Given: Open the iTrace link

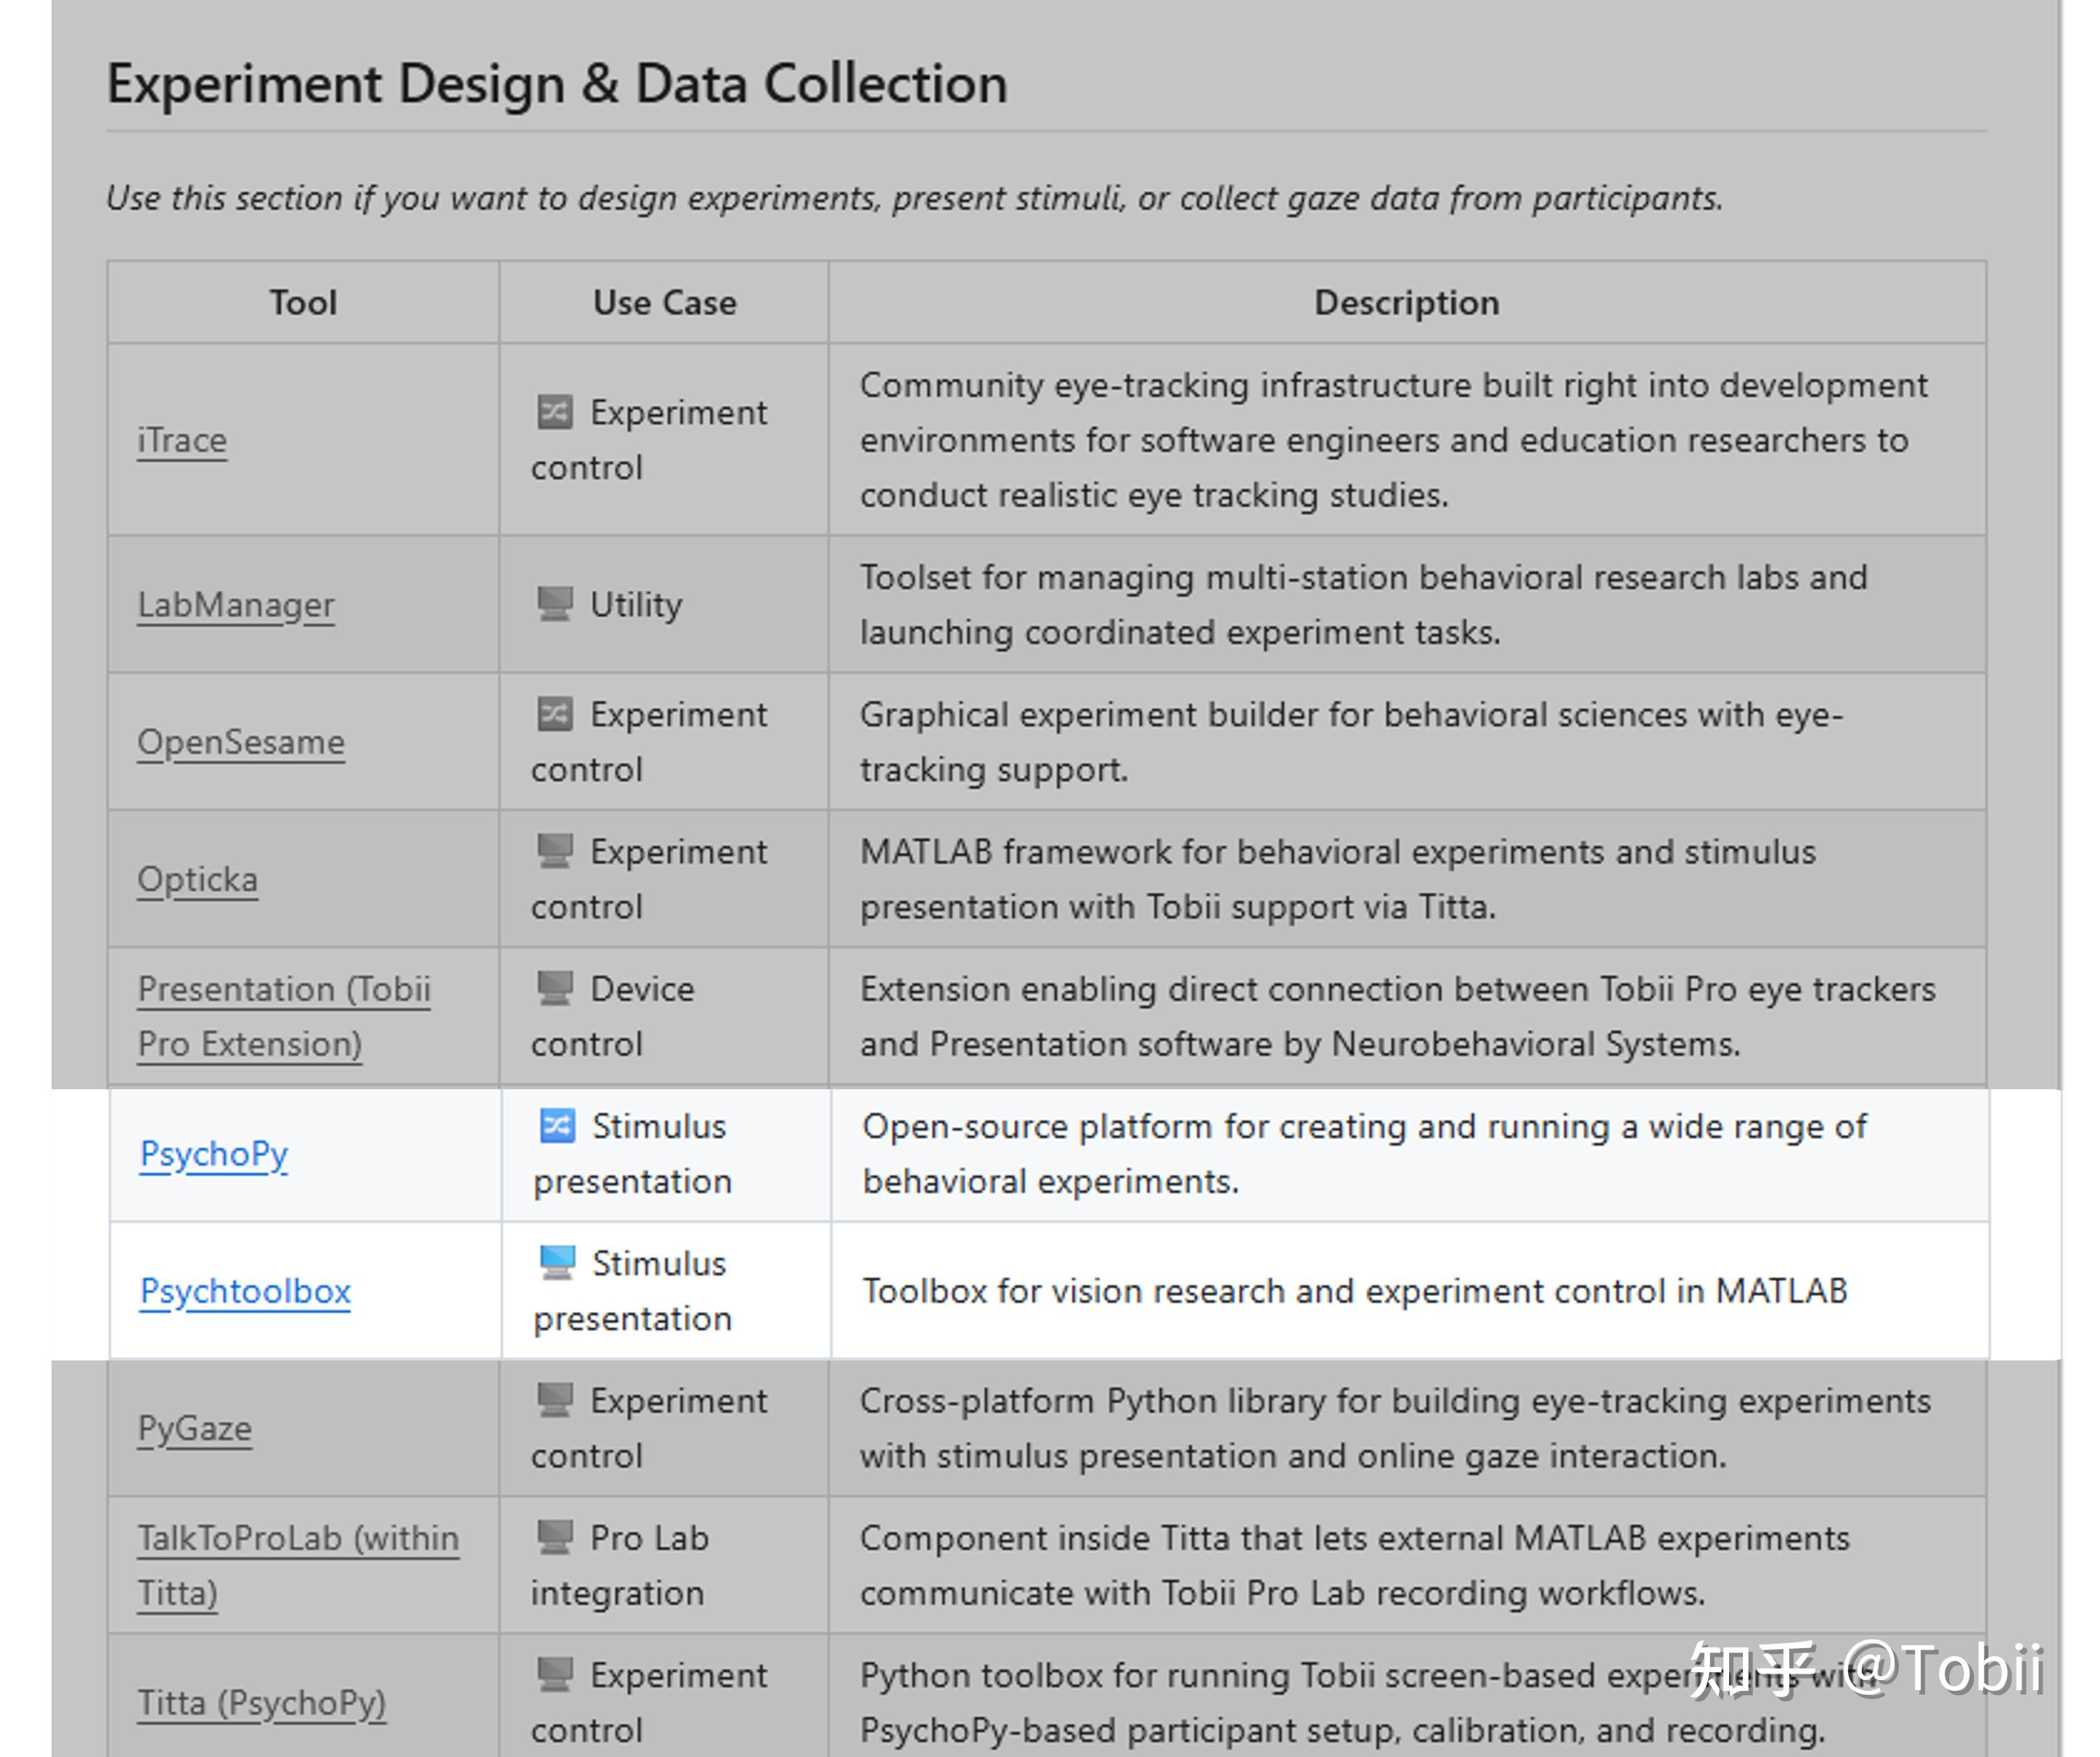Looking at the screenshot, I should pyautogui.click(x=182, y=440).
